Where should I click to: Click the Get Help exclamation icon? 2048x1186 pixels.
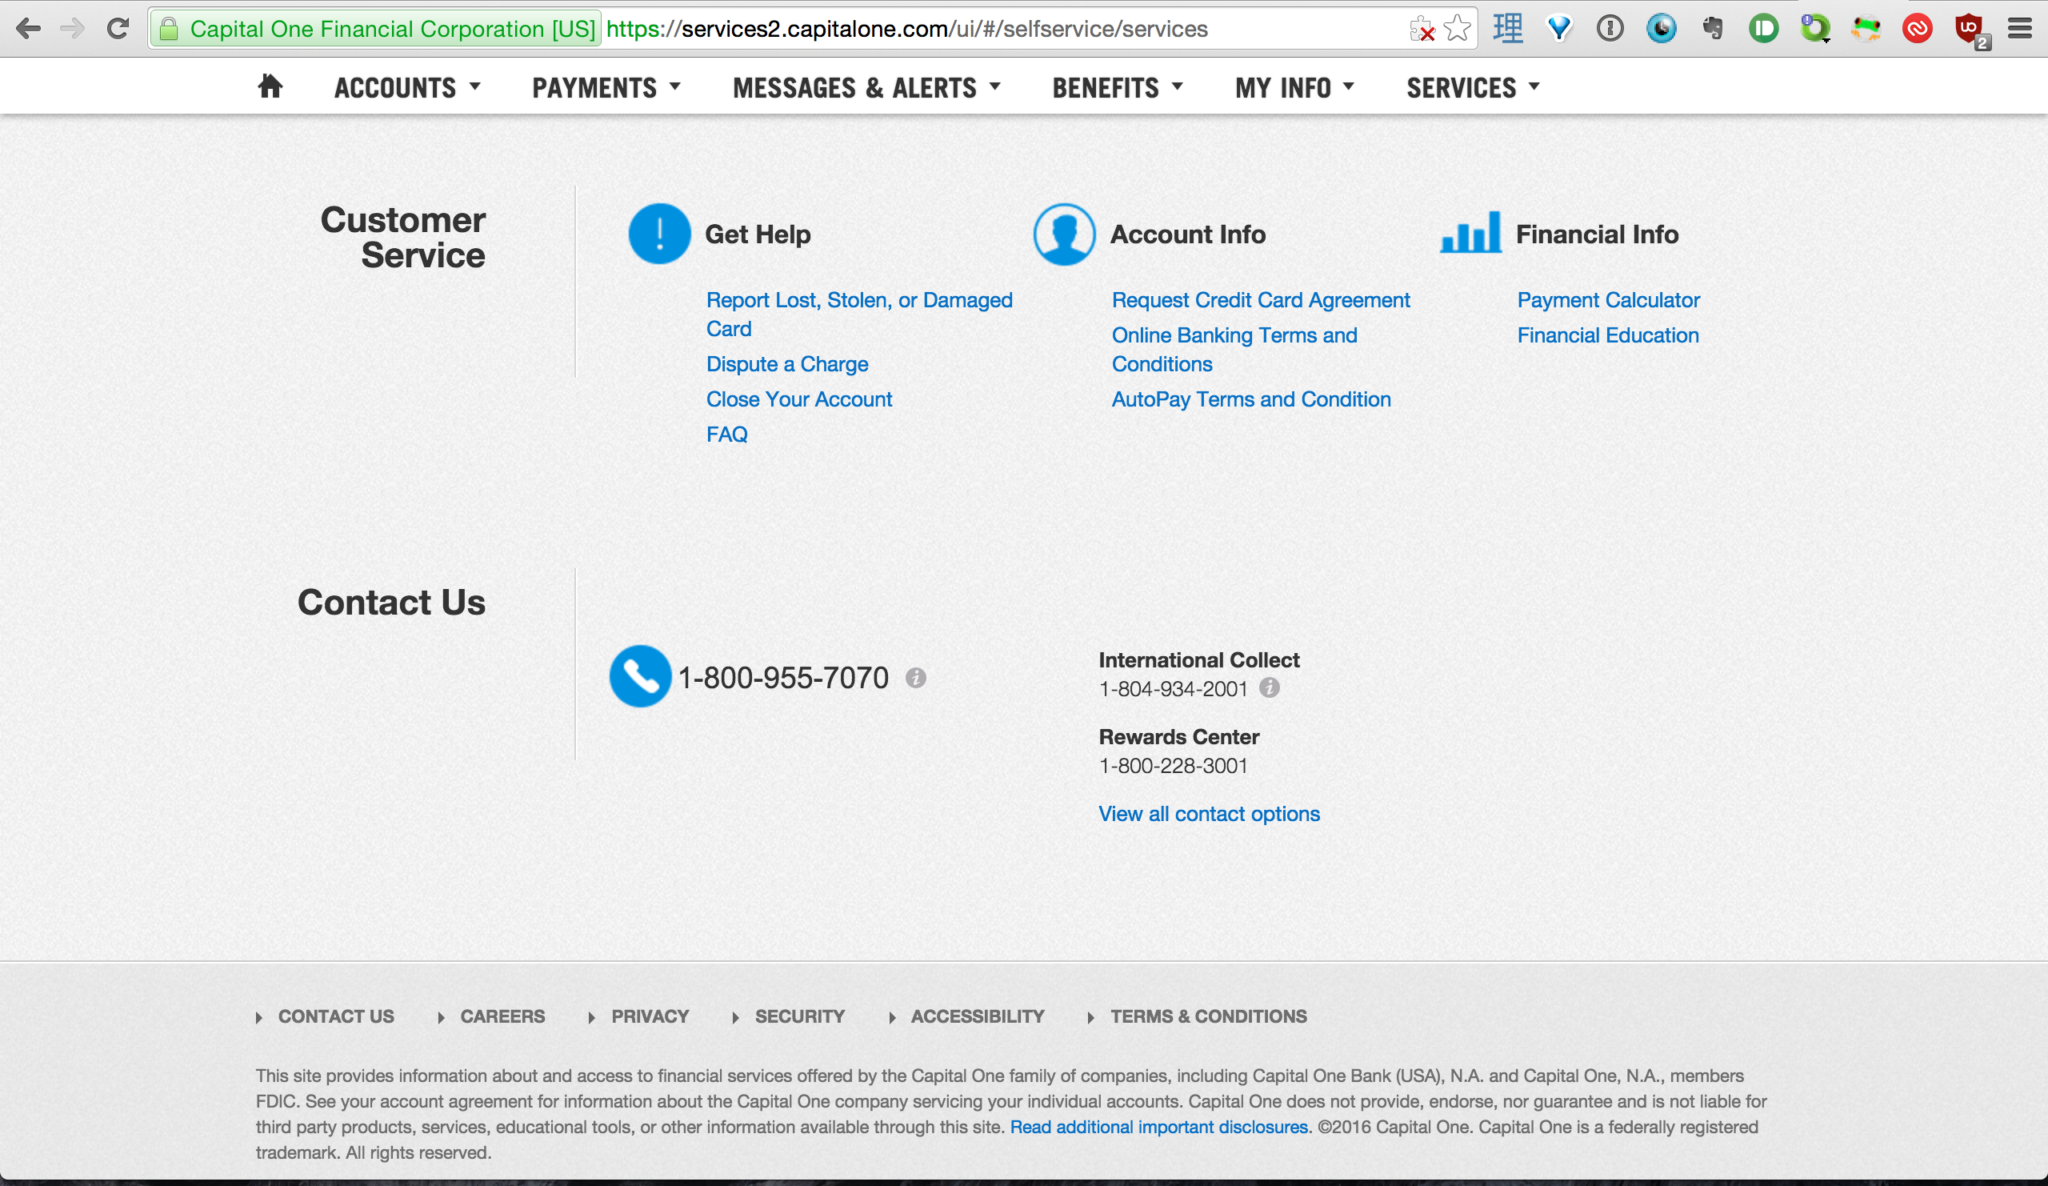point(658,233)
